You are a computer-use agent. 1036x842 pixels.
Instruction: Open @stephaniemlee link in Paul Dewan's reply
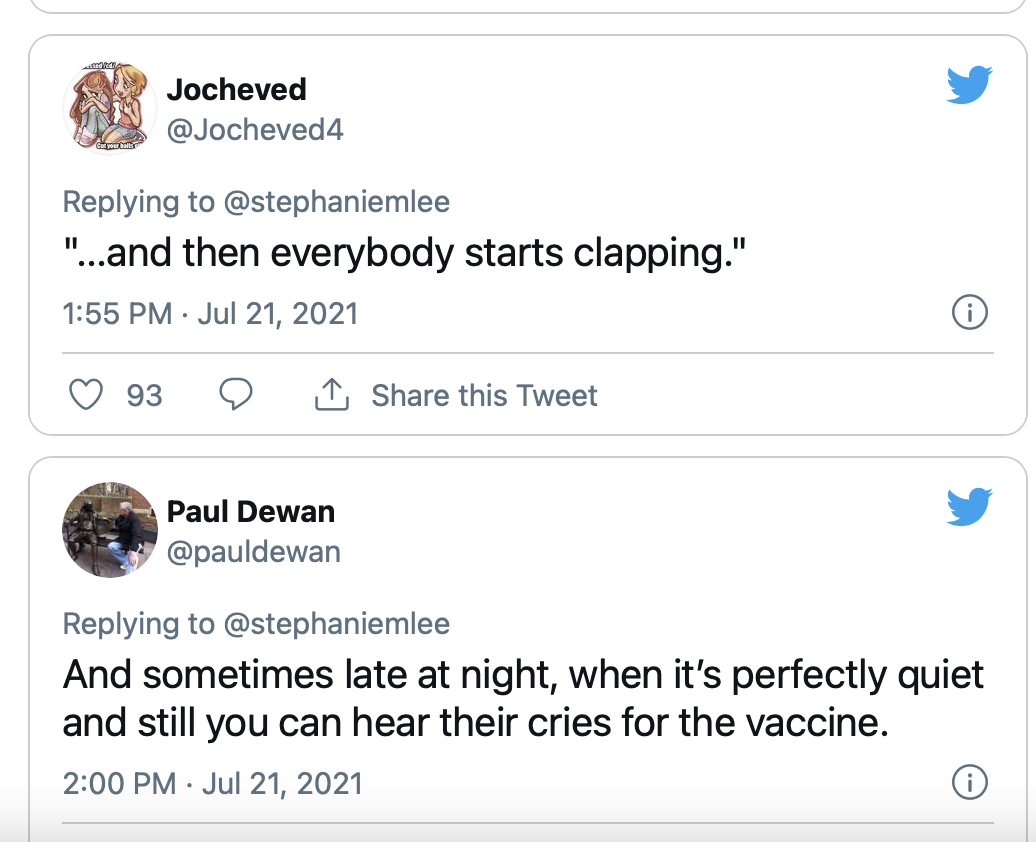pyautogui.click(x=337, y=623)
